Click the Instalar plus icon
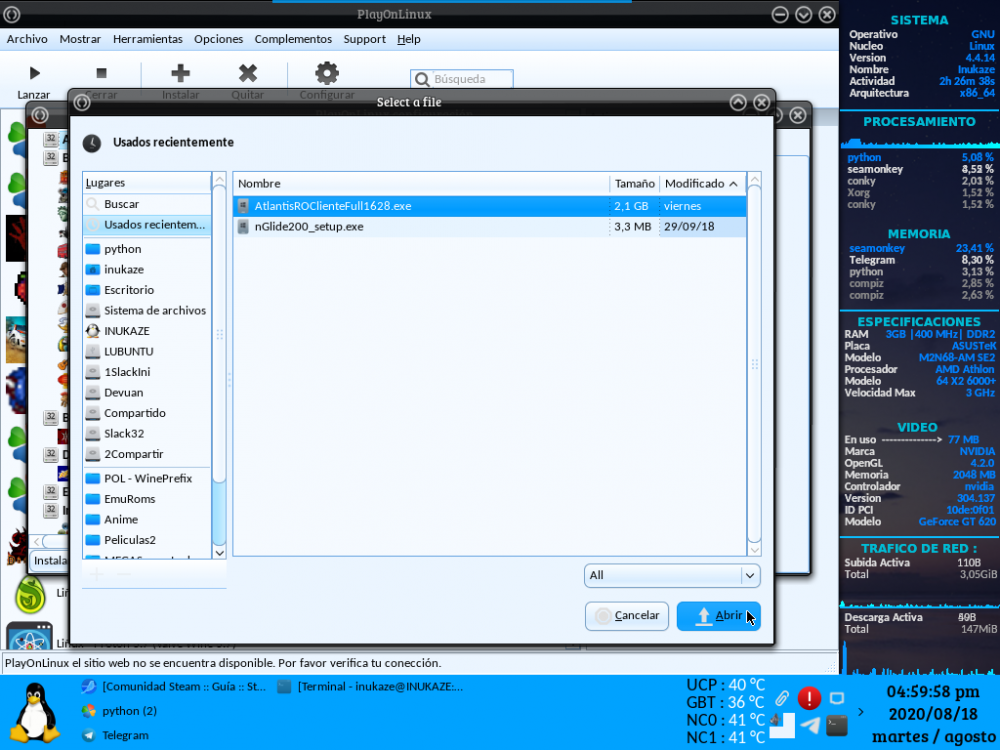This screenshot has width=1000, height=750. (x=180, y=73)
